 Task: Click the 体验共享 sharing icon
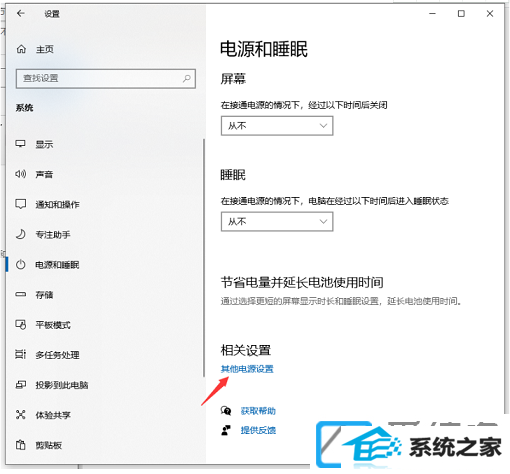21,415
